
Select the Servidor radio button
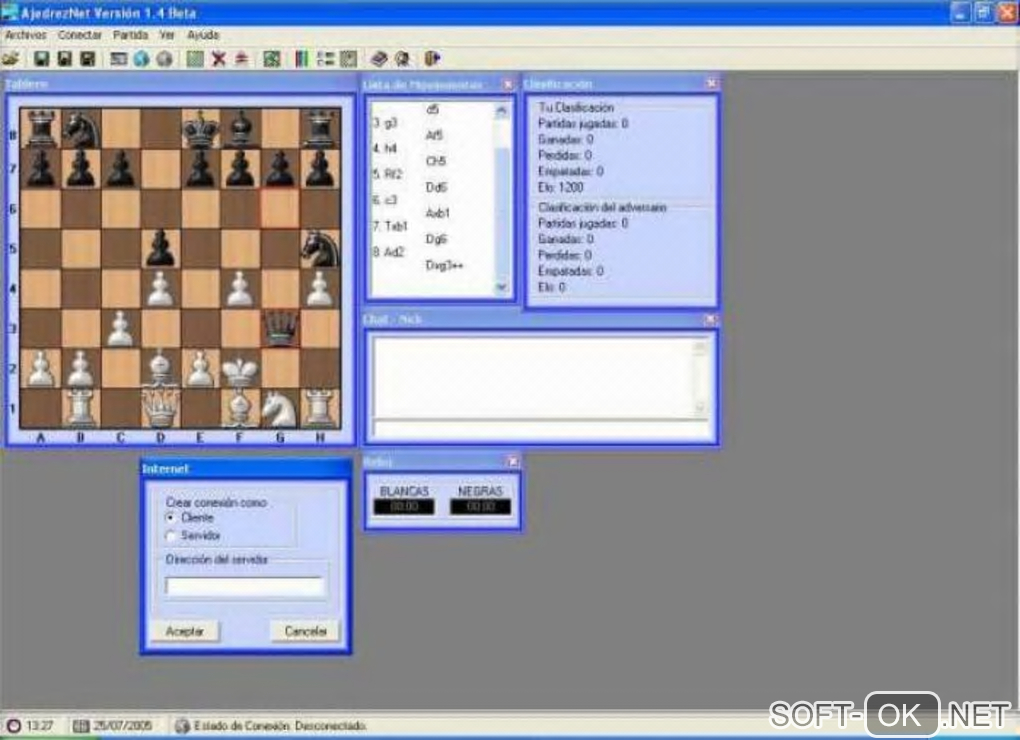click(170, 536)
